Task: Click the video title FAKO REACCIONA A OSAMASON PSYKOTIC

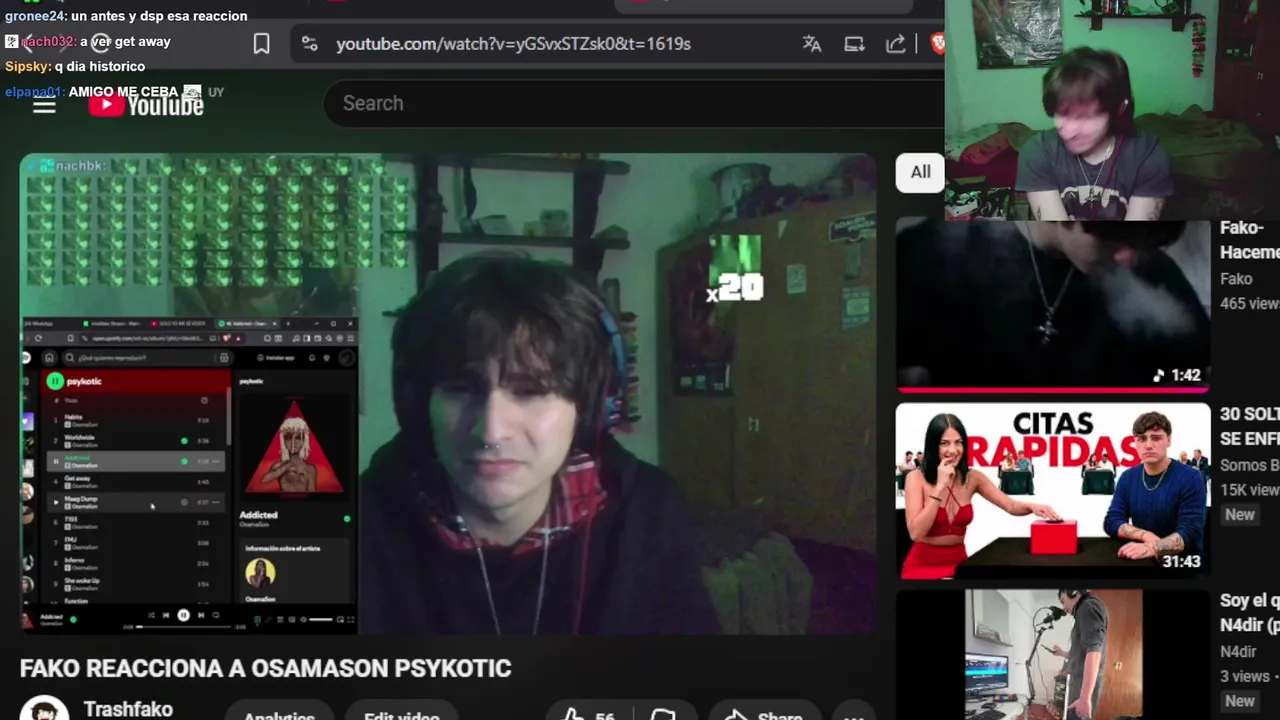Action: point(265,668)
